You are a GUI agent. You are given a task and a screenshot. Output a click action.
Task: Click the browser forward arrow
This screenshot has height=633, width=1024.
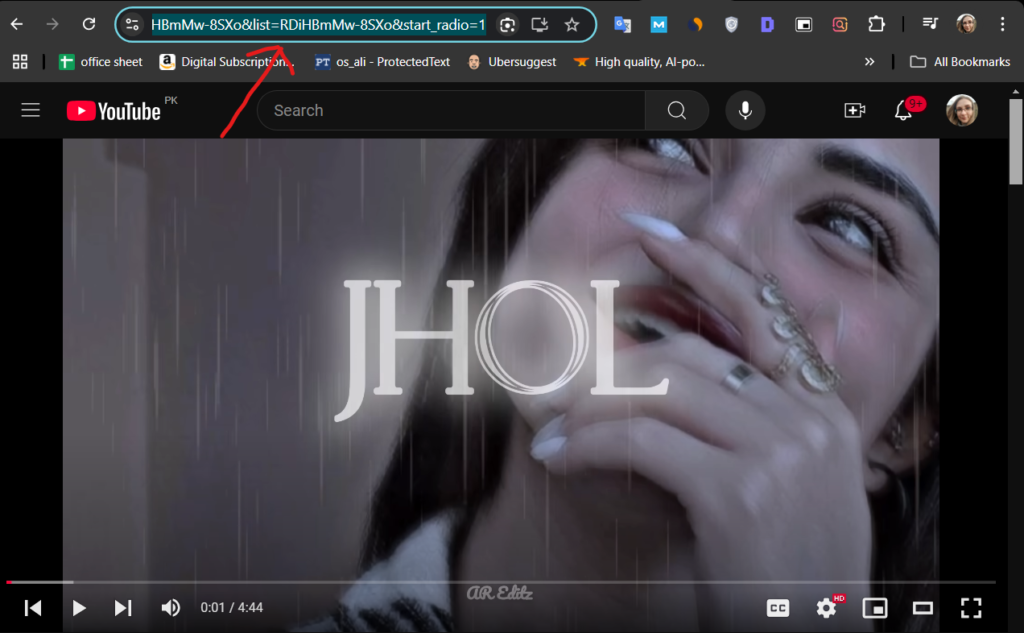[52, 25]
